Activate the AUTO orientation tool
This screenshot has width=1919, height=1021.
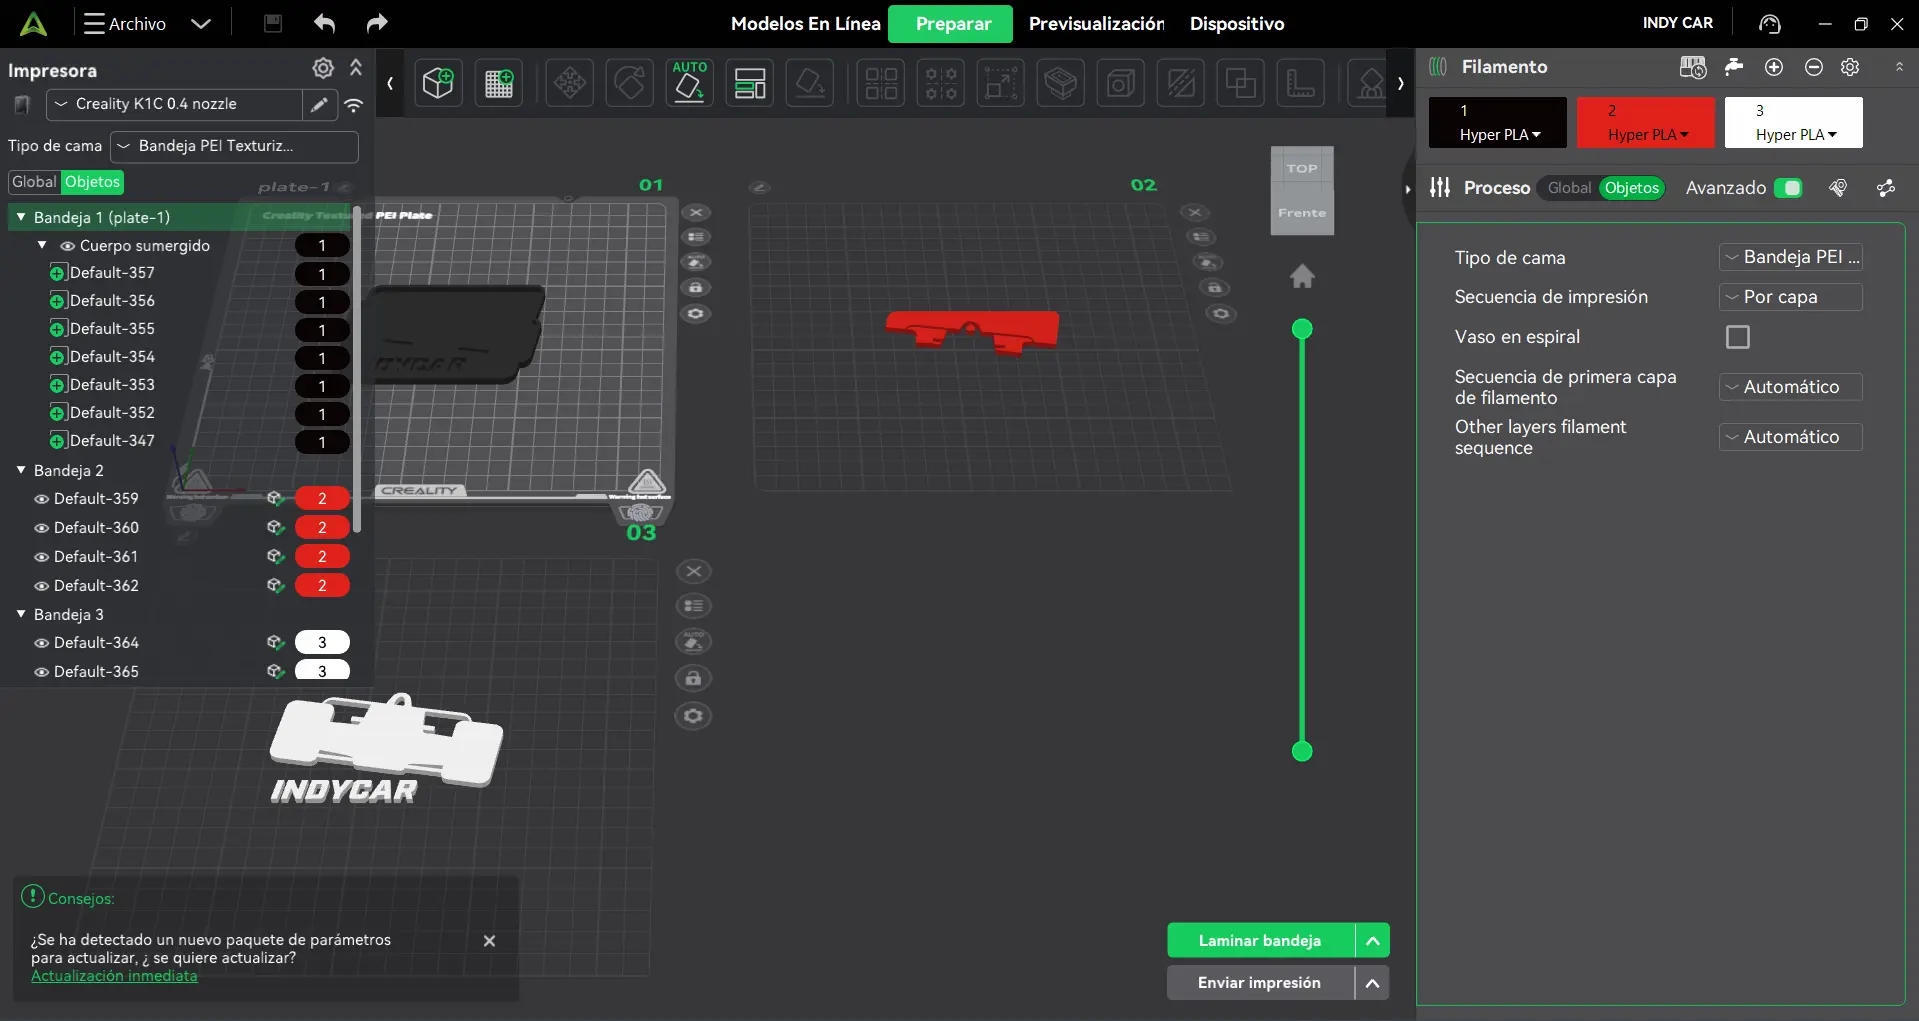pyautogui.click(x=690, y=83)
